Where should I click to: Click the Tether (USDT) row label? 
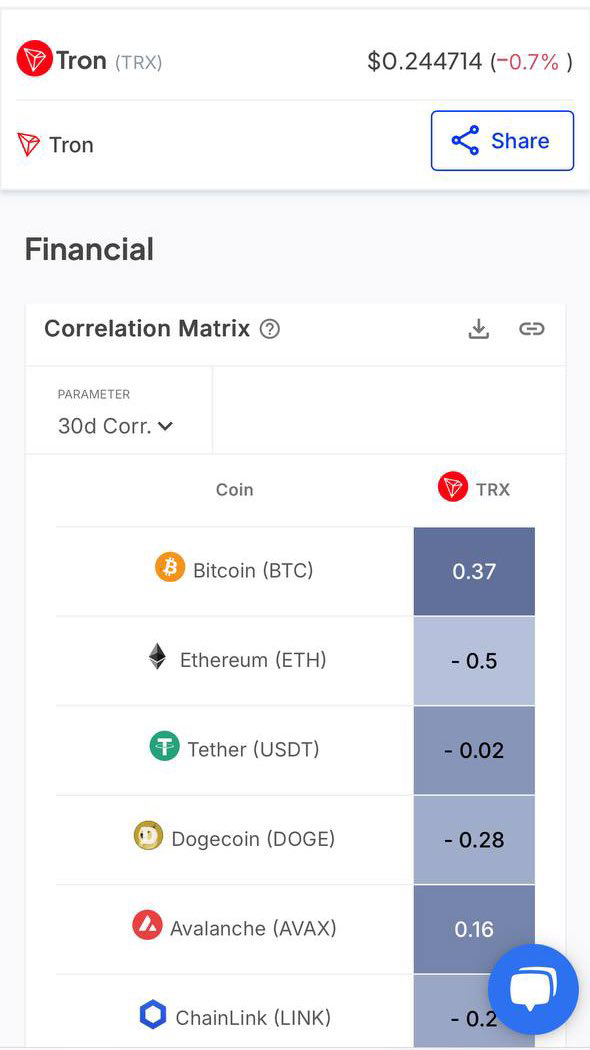click(253, 749)
